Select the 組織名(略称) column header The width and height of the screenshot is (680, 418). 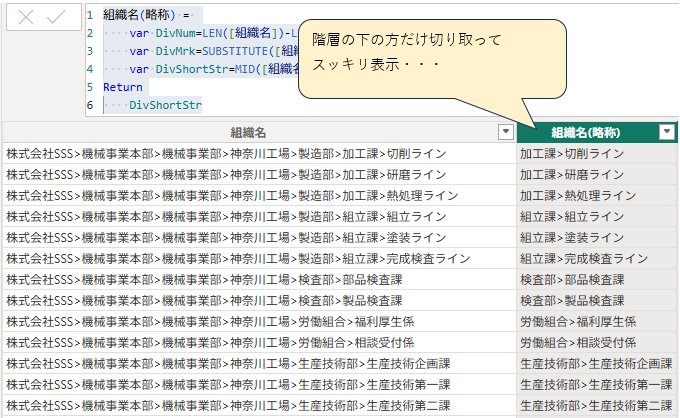coord(588,133)
